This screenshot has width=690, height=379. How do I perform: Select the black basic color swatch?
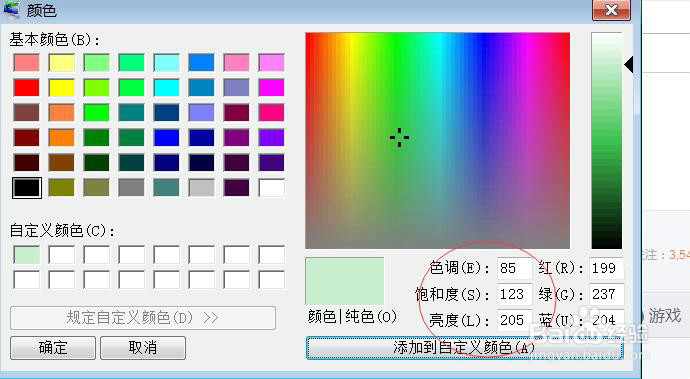(27, 188)
